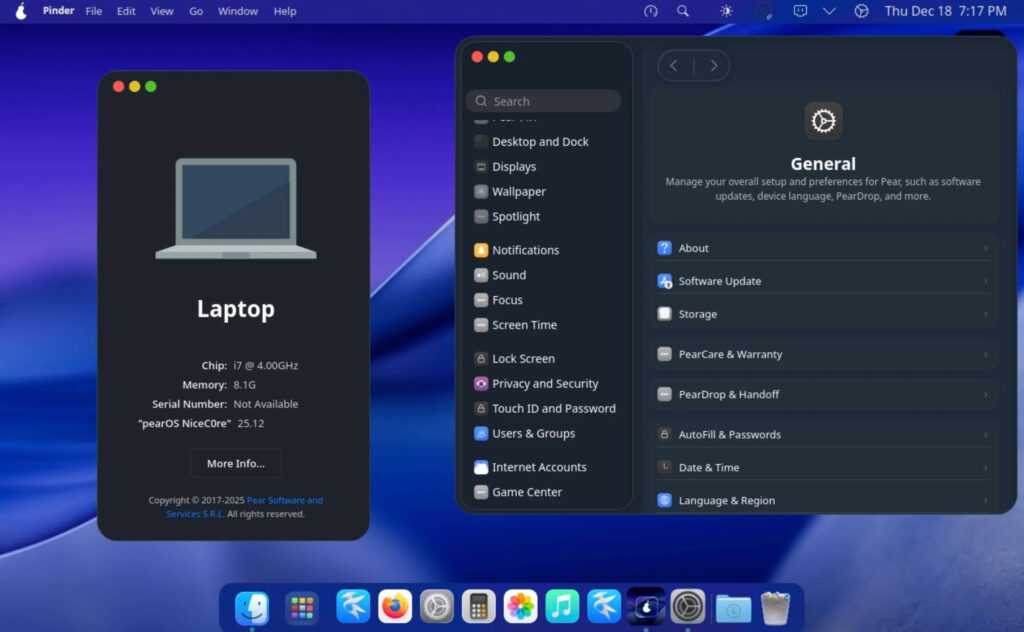This screenshot has height=632, width=1024.
Task: Launch Calculator from the dock
Action: (479, 606)
